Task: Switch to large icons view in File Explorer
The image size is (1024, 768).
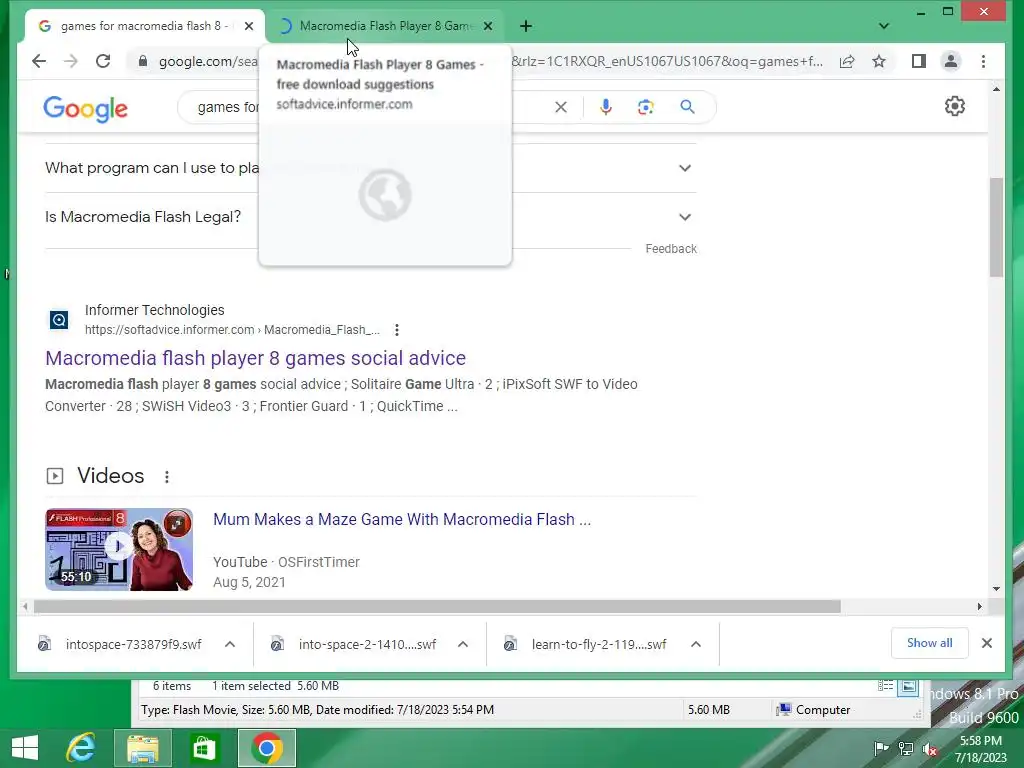Action: pyautogui.click(x=908, y=686)
